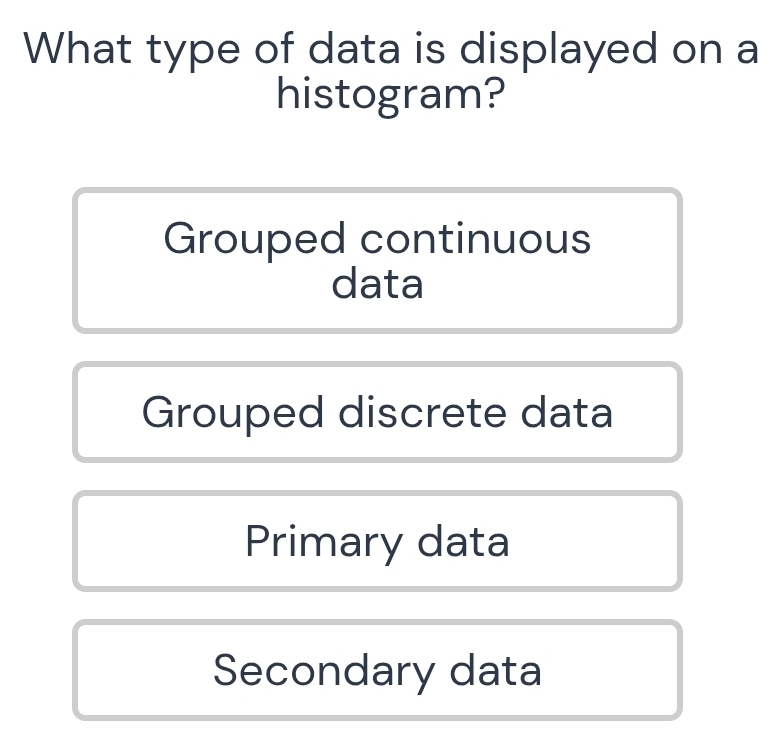Image resolution: width=776 pixels, height=738 pixels.
Task: Select the Secondary data answer
Action: pyautogui.click(x=377, y=670)
